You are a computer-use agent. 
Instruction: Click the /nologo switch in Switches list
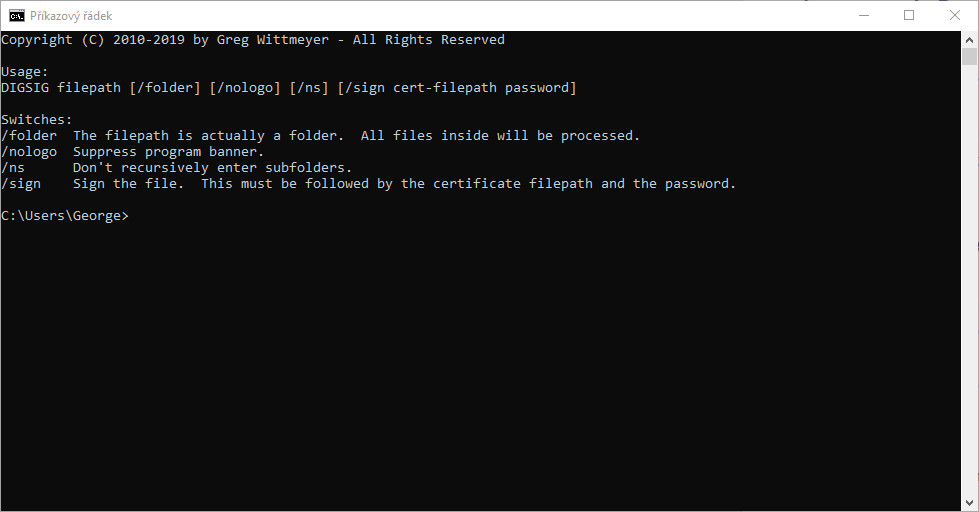tap(29, 152)
